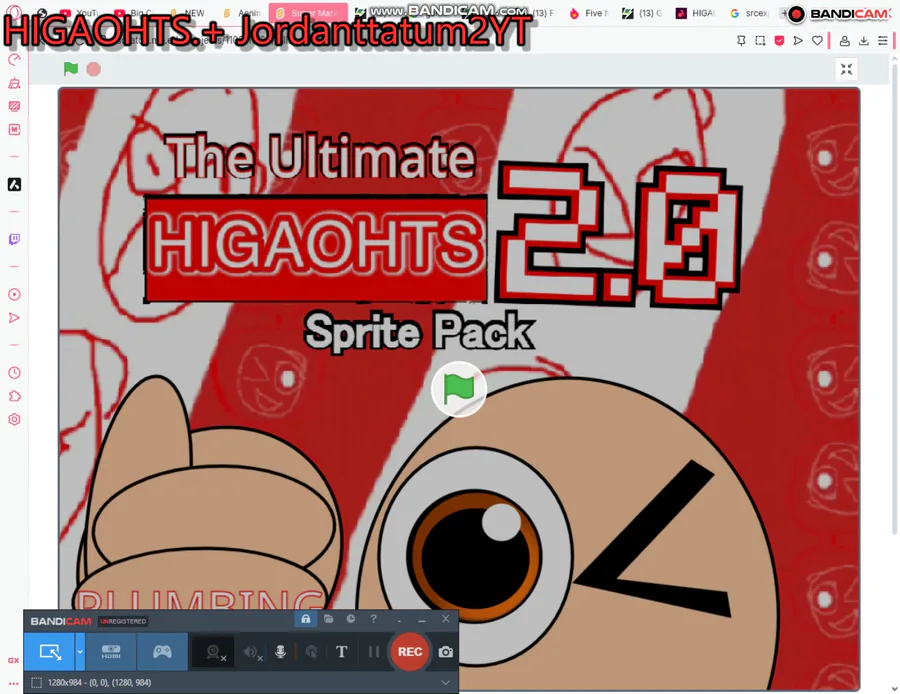Exit full screen mode on the Scratch stage

846,69
